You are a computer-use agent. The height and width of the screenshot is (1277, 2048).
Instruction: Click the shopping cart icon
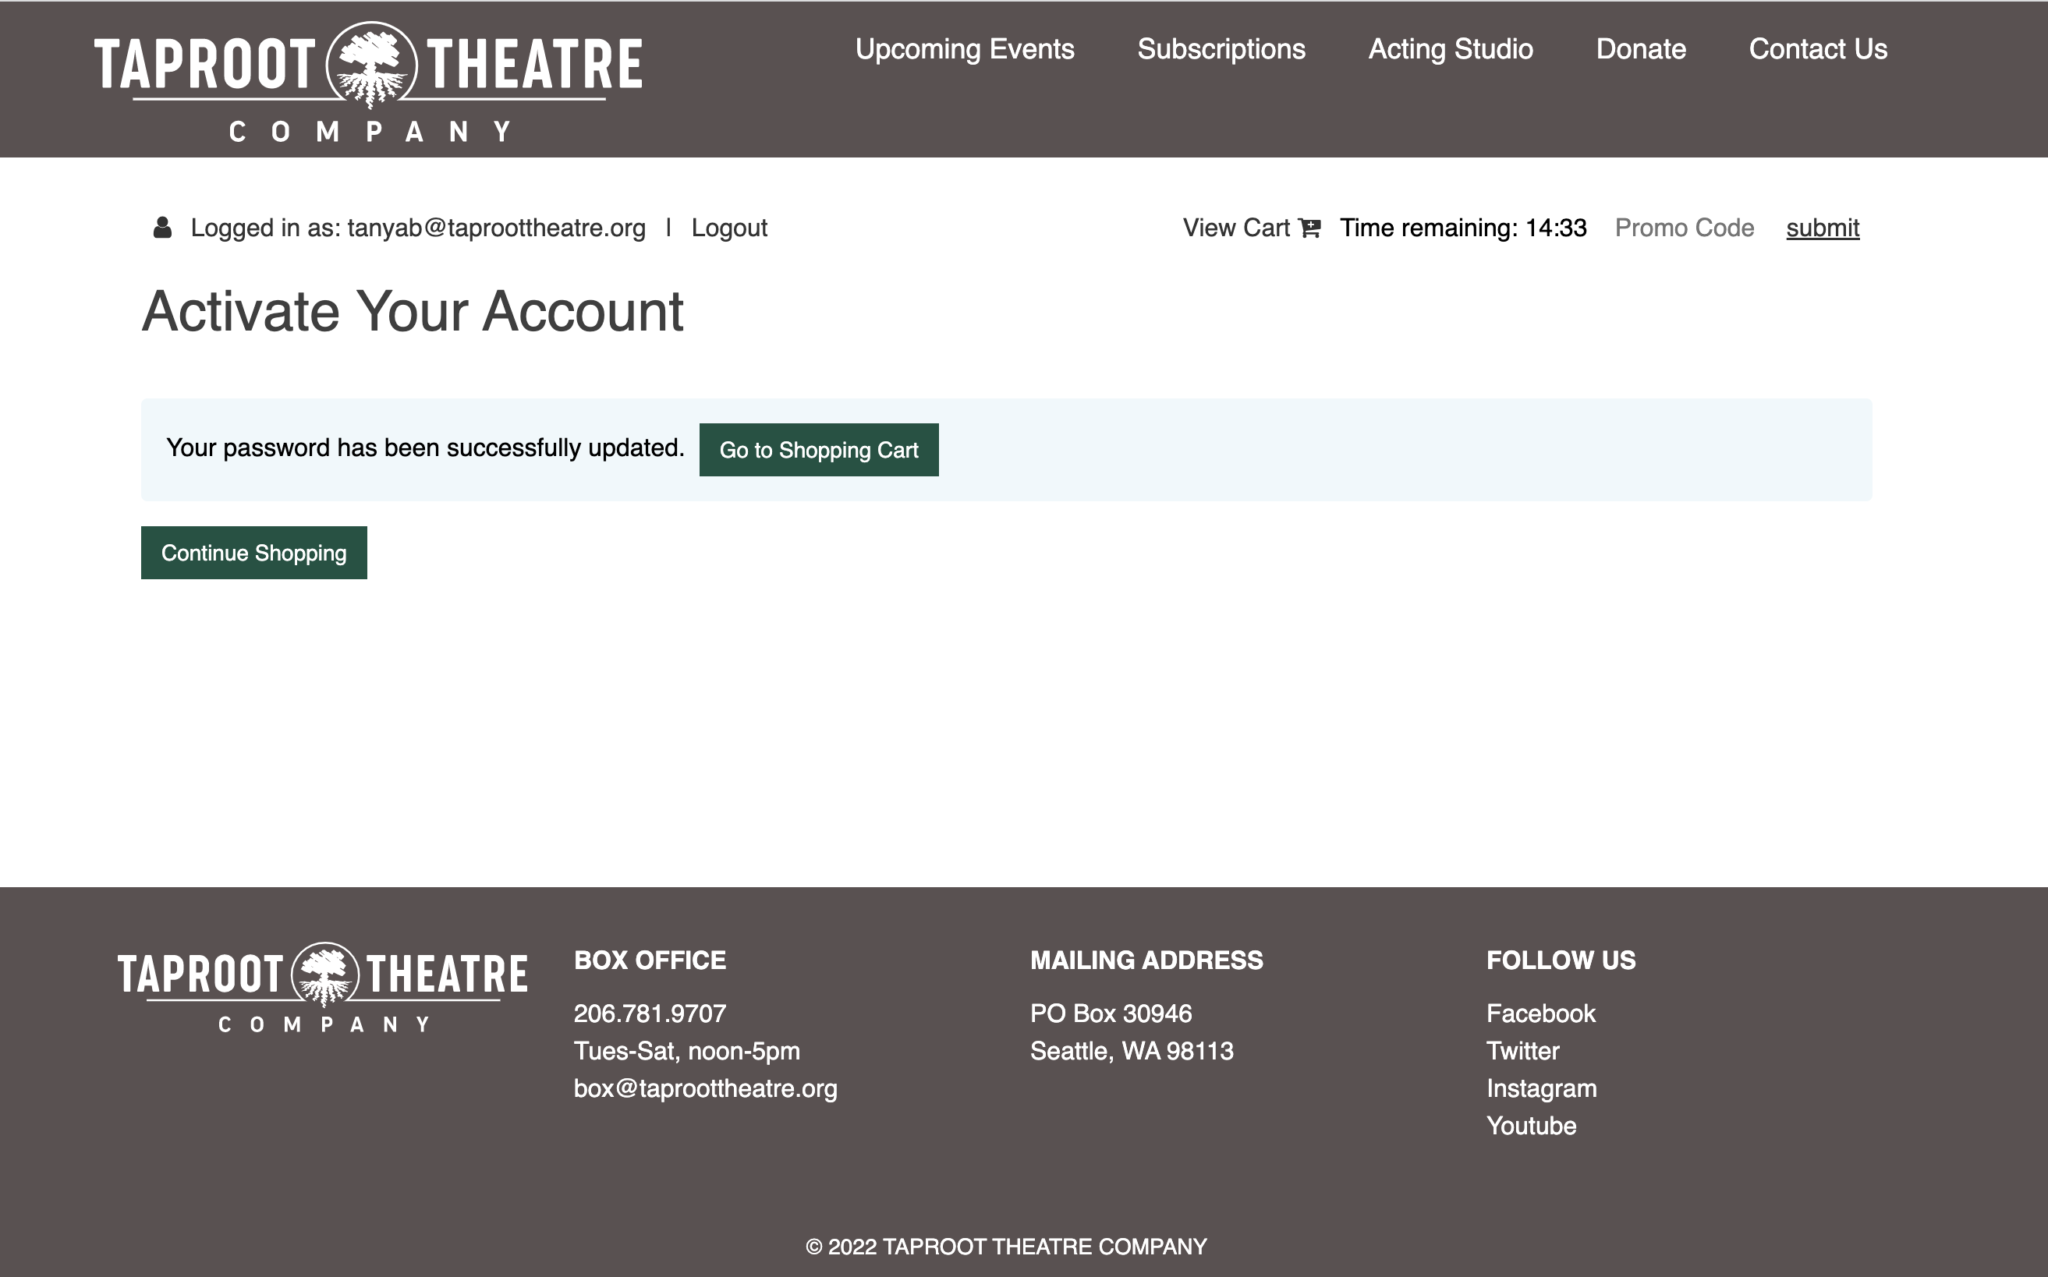click(1310, 228)
